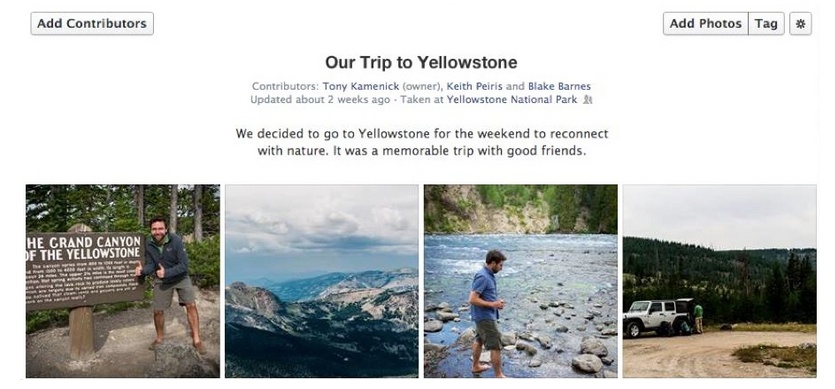
Task: Click the album description about reconnecting with nature
Action: (x=422, y=142)
